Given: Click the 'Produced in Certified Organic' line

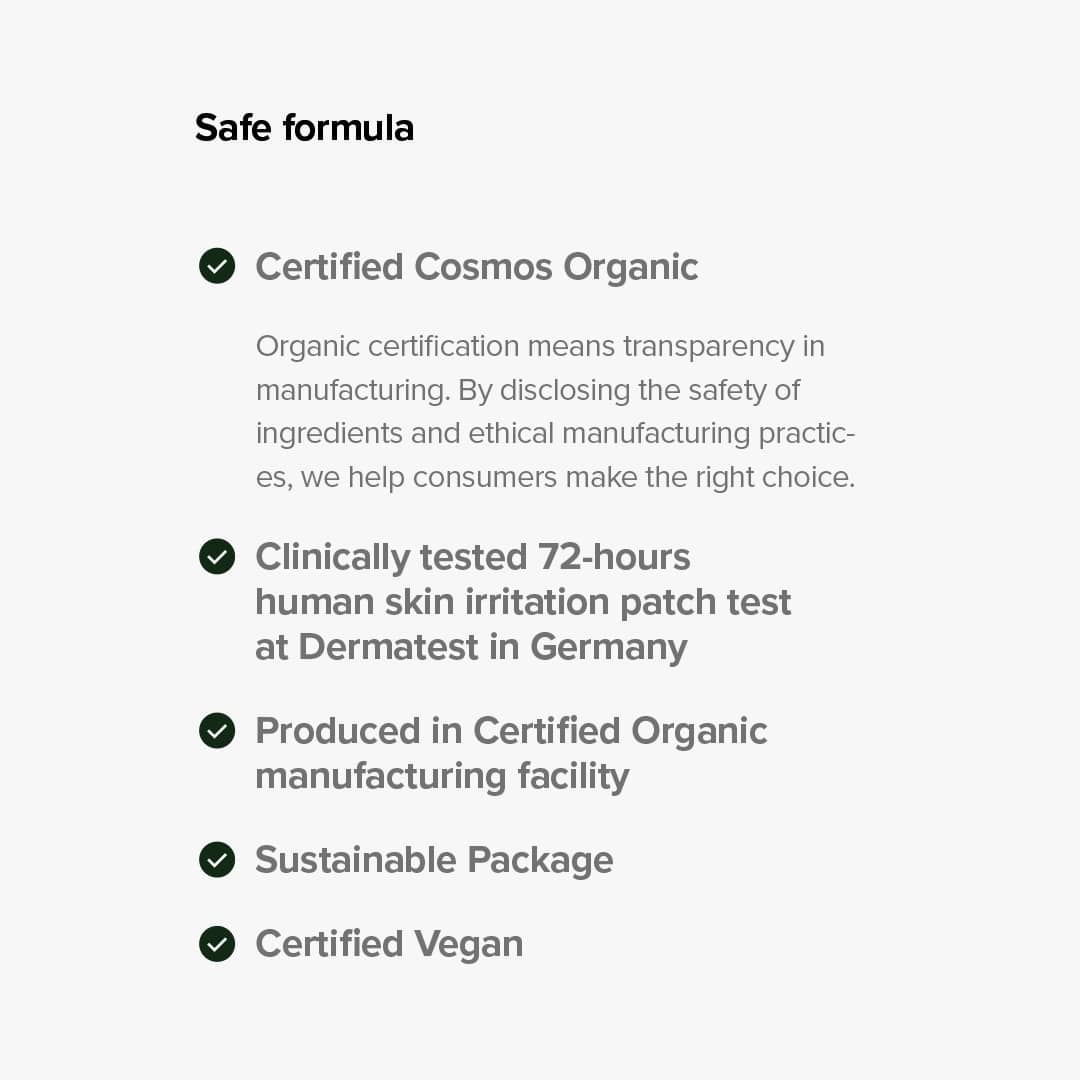Looking at the screenshot, I should click(511, 731).
